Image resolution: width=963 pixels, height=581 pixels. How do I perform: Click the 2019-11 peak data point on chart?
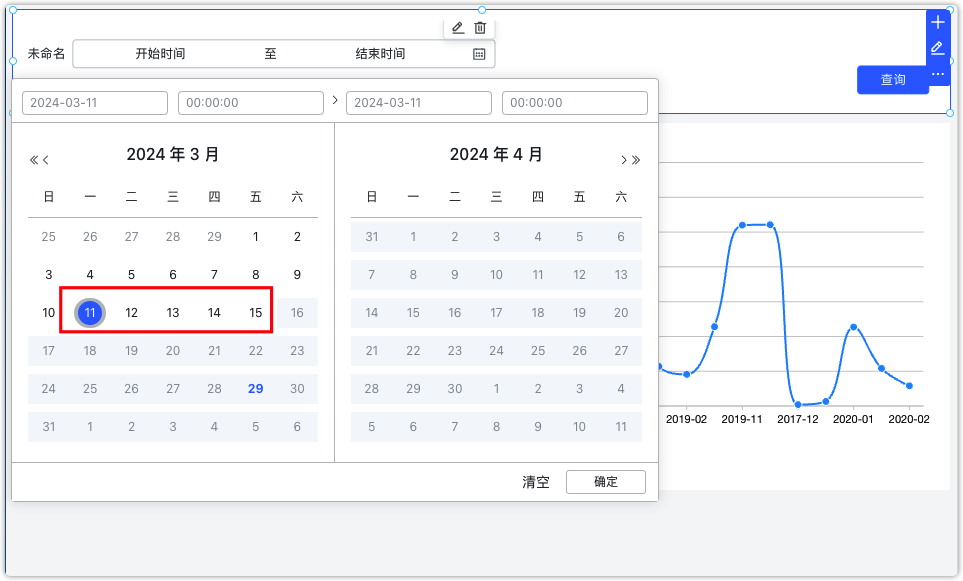coord(742,225)
